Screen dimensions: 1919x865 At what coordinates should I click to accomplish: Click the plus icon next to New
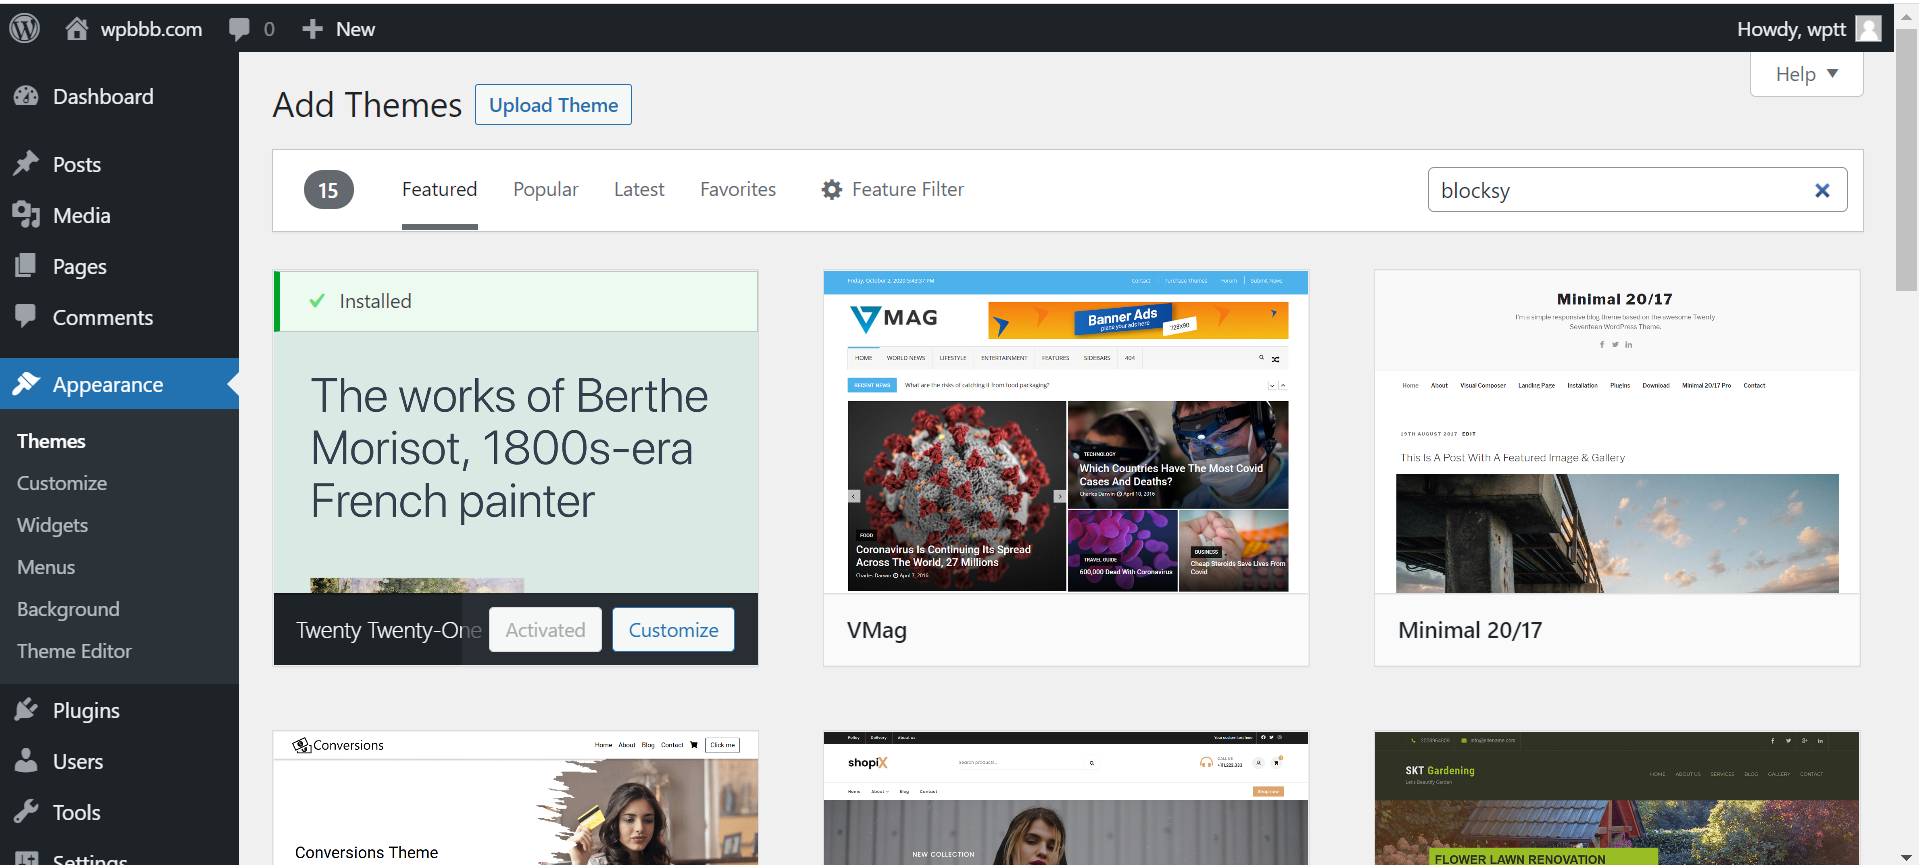point(313,29)
